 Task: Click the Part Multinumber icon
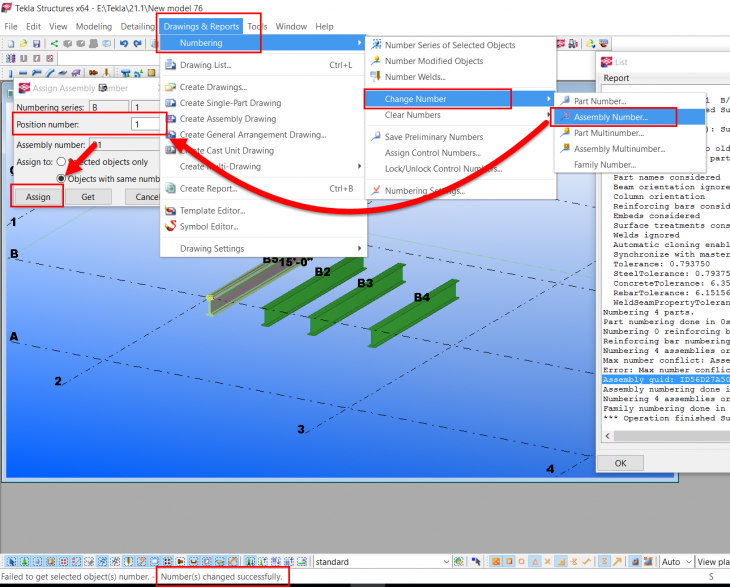(565, 133)
